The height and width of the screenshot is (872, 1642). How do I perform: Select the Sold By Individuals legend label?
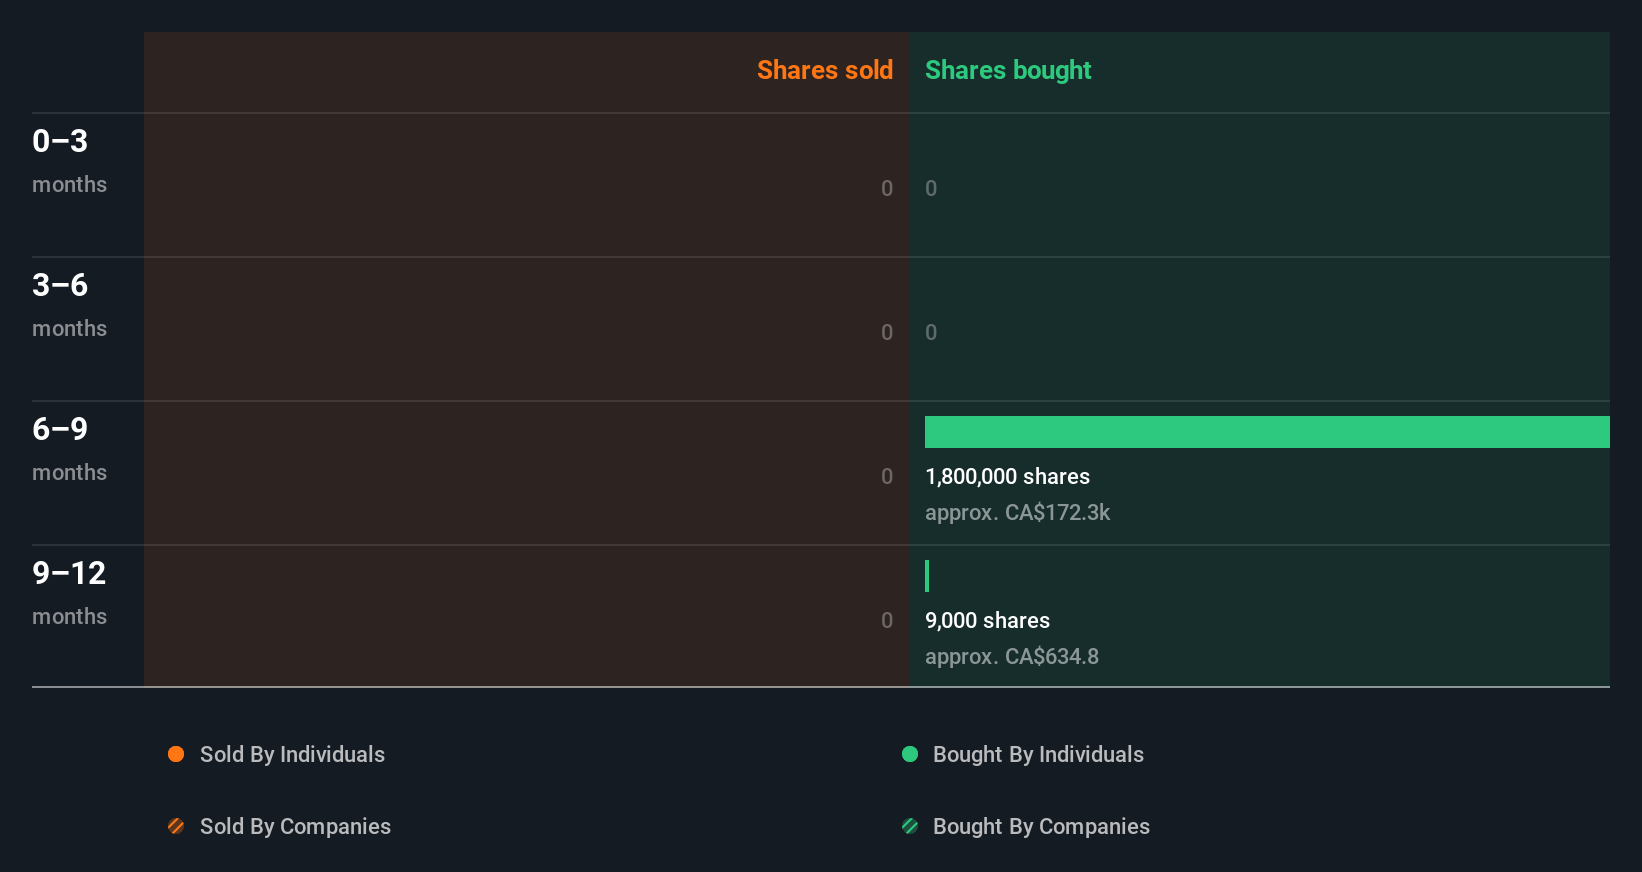pyautogui.click(x=292, y=754)
